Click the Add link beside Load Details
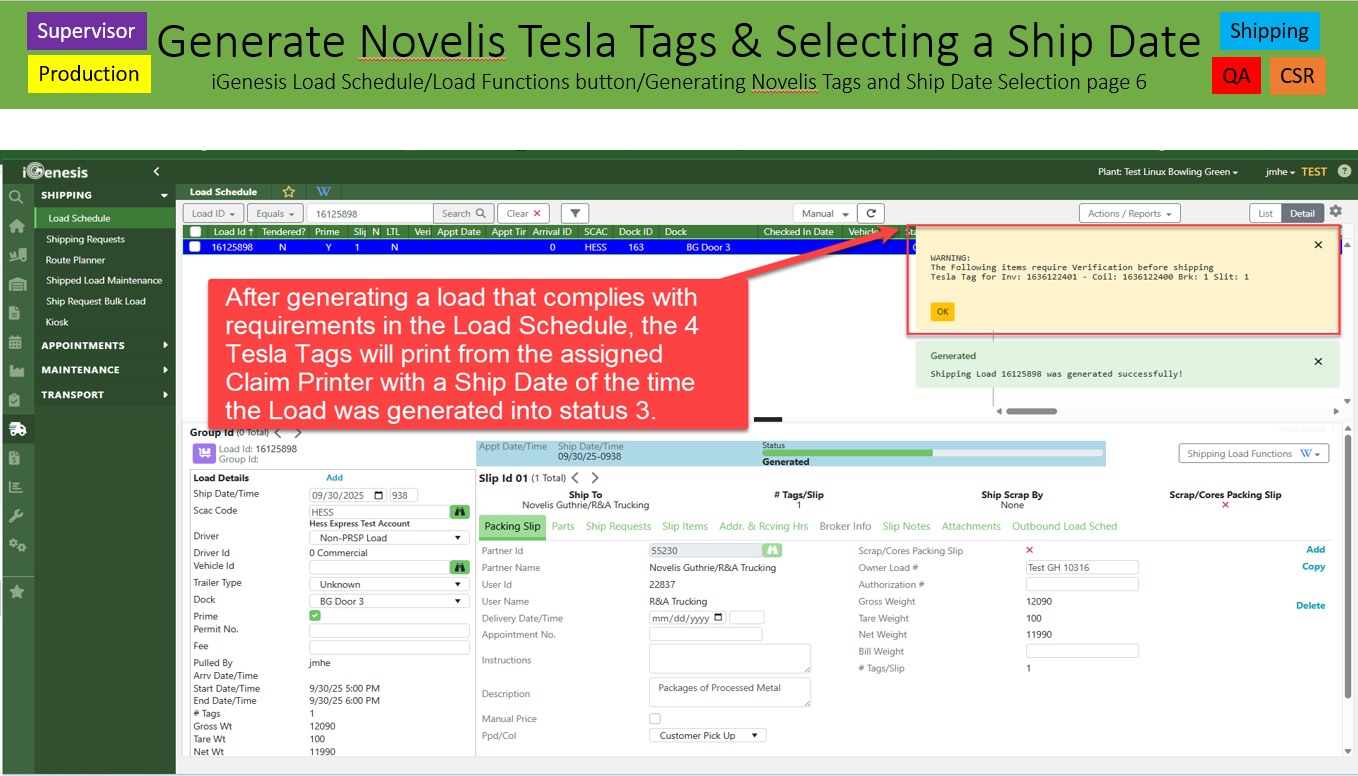 [335, 478]
